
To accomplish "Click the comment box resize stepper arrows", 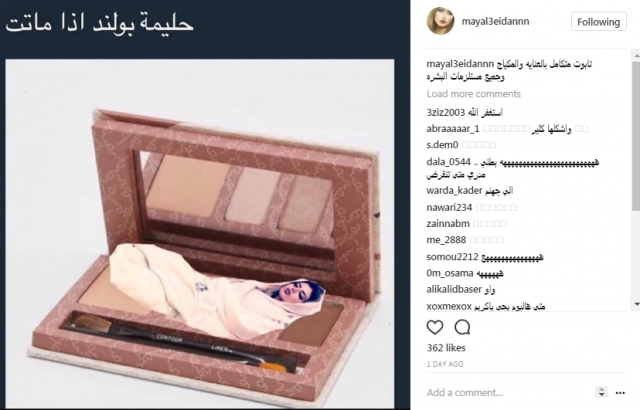I will [x=601, y=392].
